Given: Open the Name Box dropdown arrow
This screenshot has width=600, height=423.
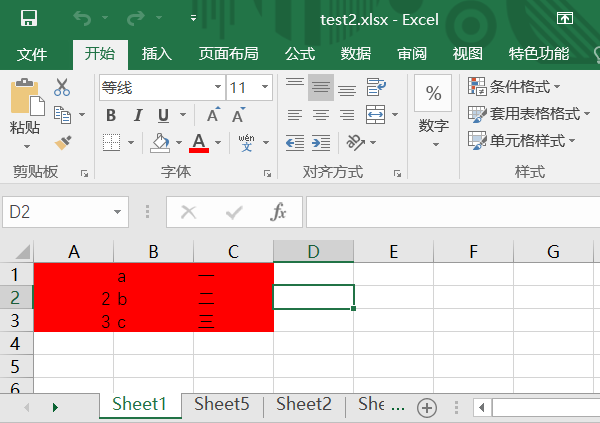Looking at the screenshot, I should pyautogui.click(x=119, y=212).
